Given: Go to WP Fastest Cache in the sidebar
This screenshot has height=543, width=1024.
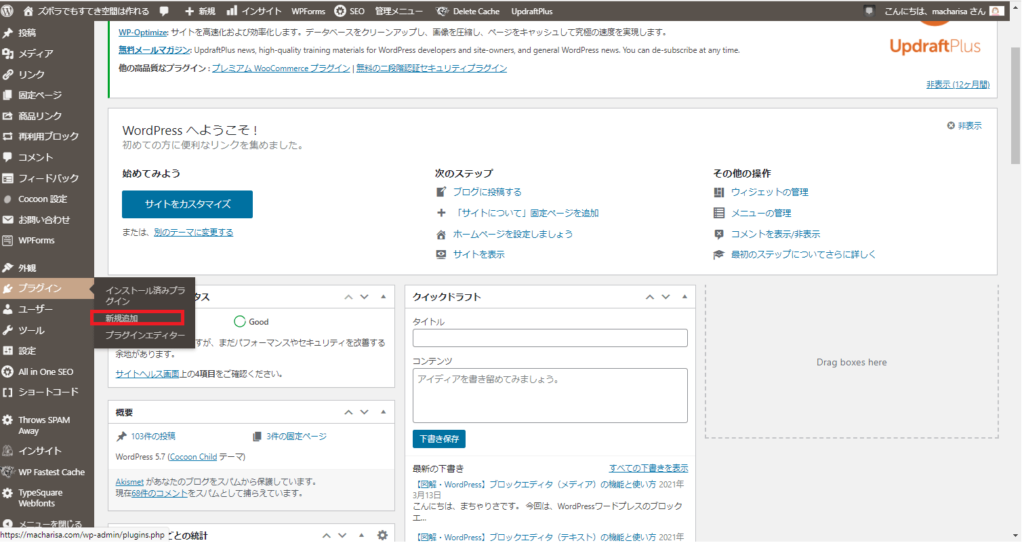Looking at the screenshot, I should tap(50, 472).
